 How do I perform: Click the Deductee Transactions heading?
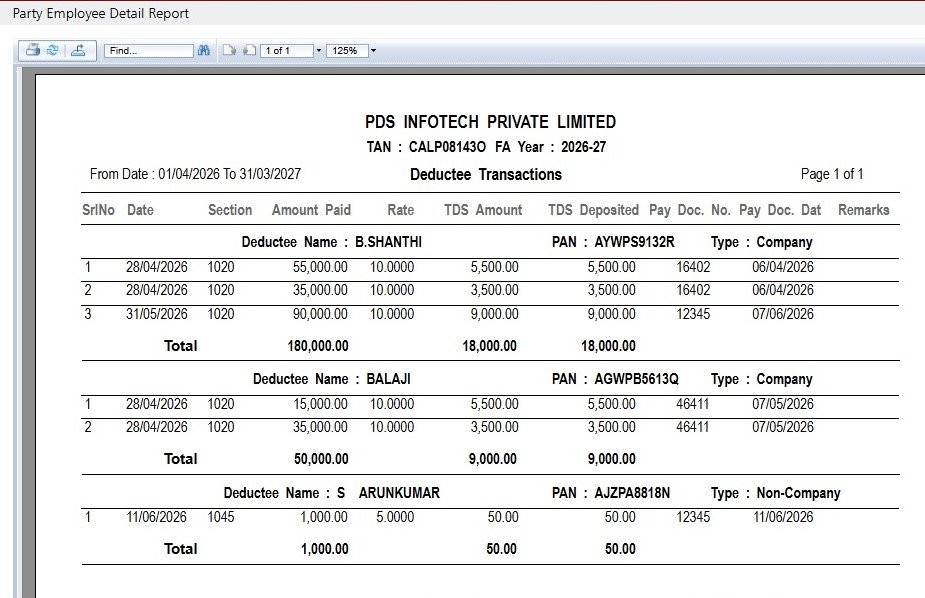(x=486, y=175)
